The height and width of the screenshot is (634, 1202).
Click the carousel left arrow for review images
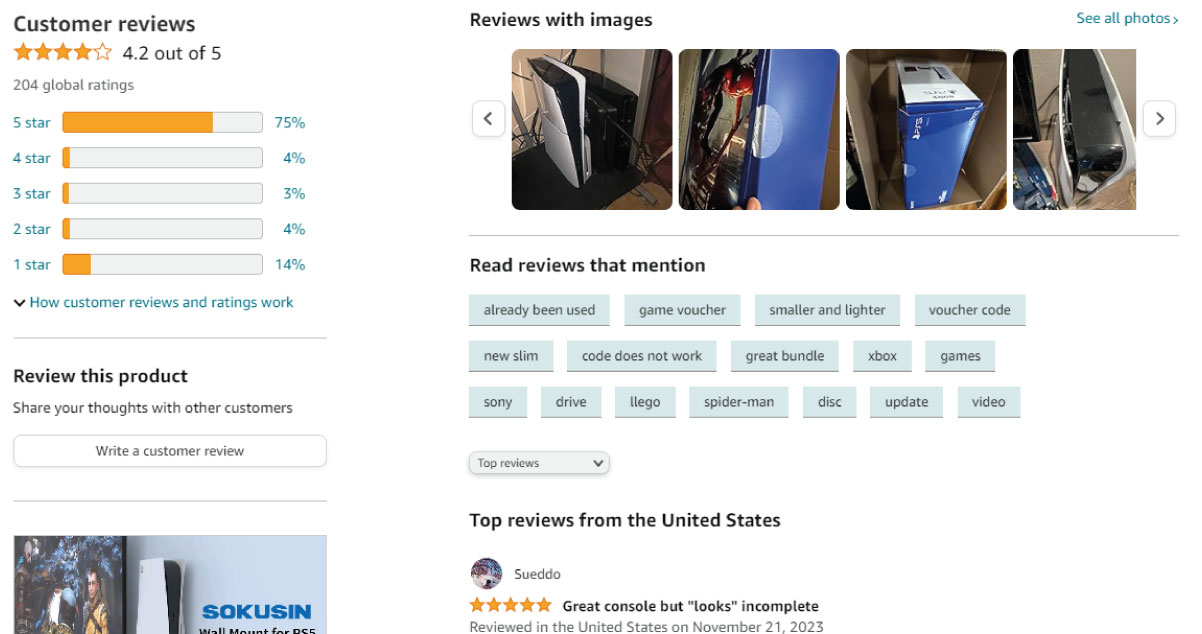click(488, 118)
